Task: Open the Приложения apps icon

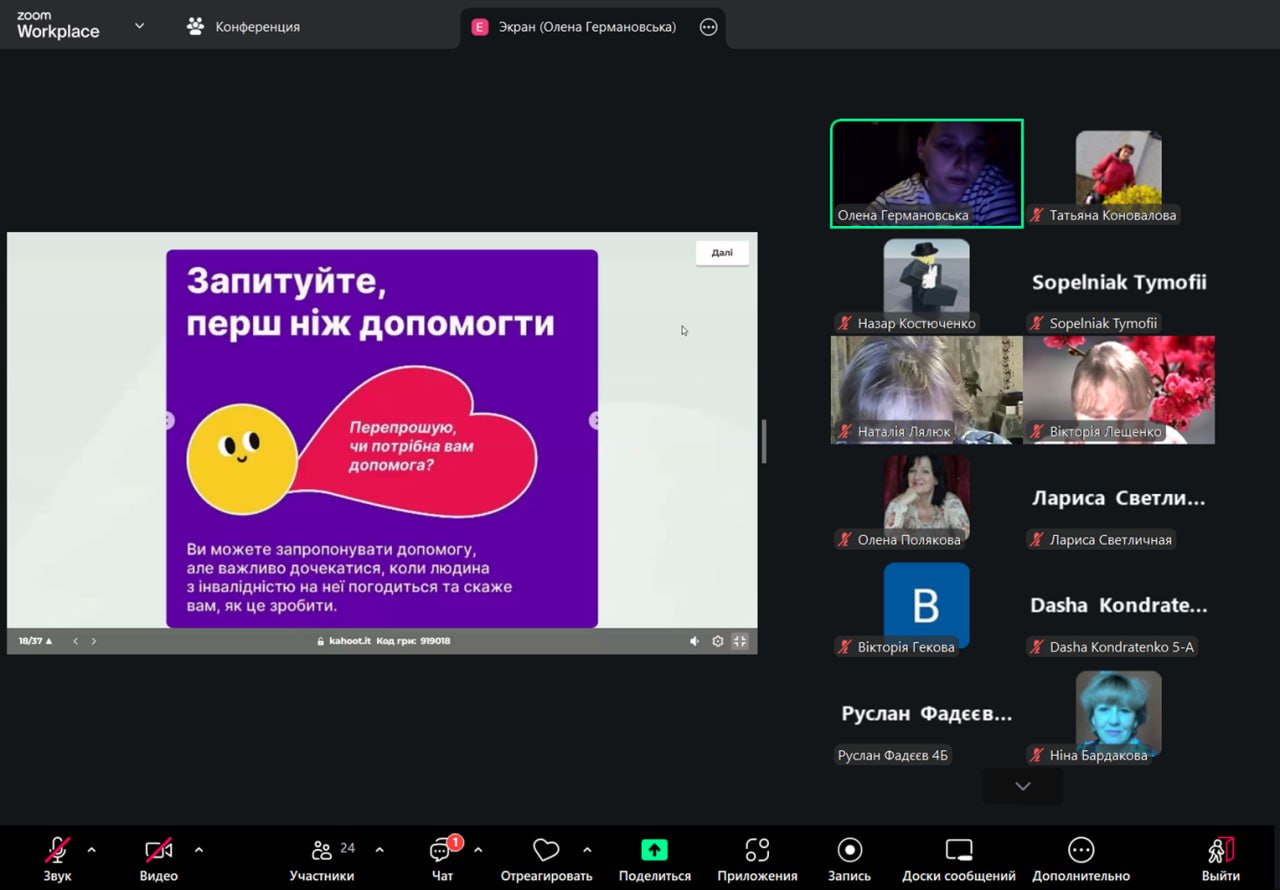Action: point(757,850)
